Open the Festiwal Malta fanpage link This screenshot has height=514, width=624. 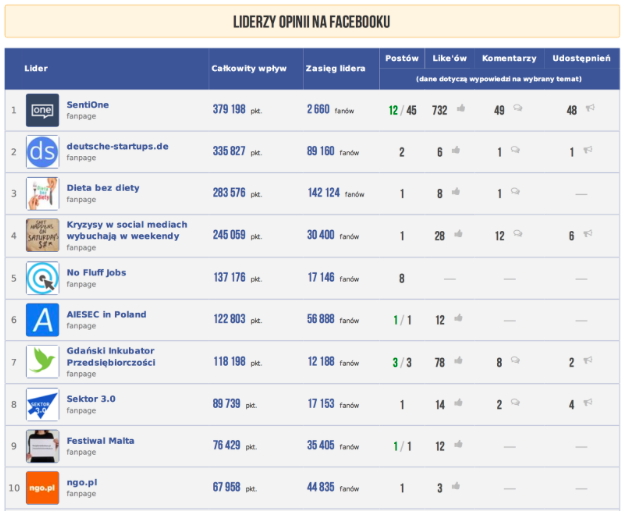100,440
